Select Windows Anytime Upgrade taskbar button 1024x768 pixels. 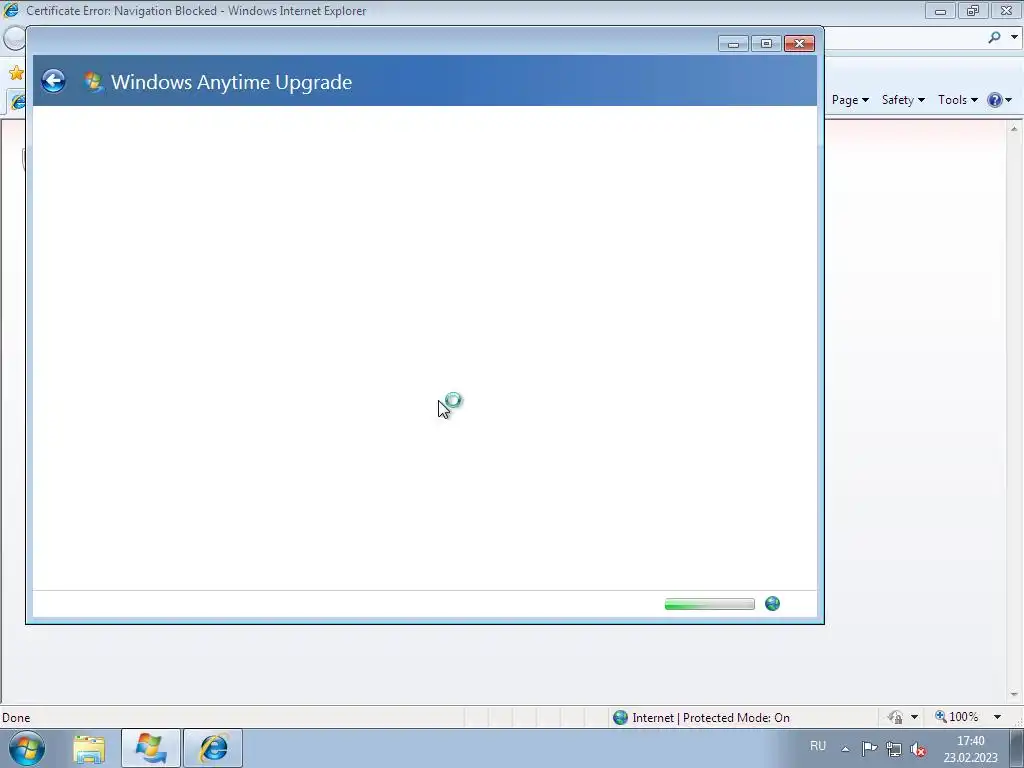151,748
